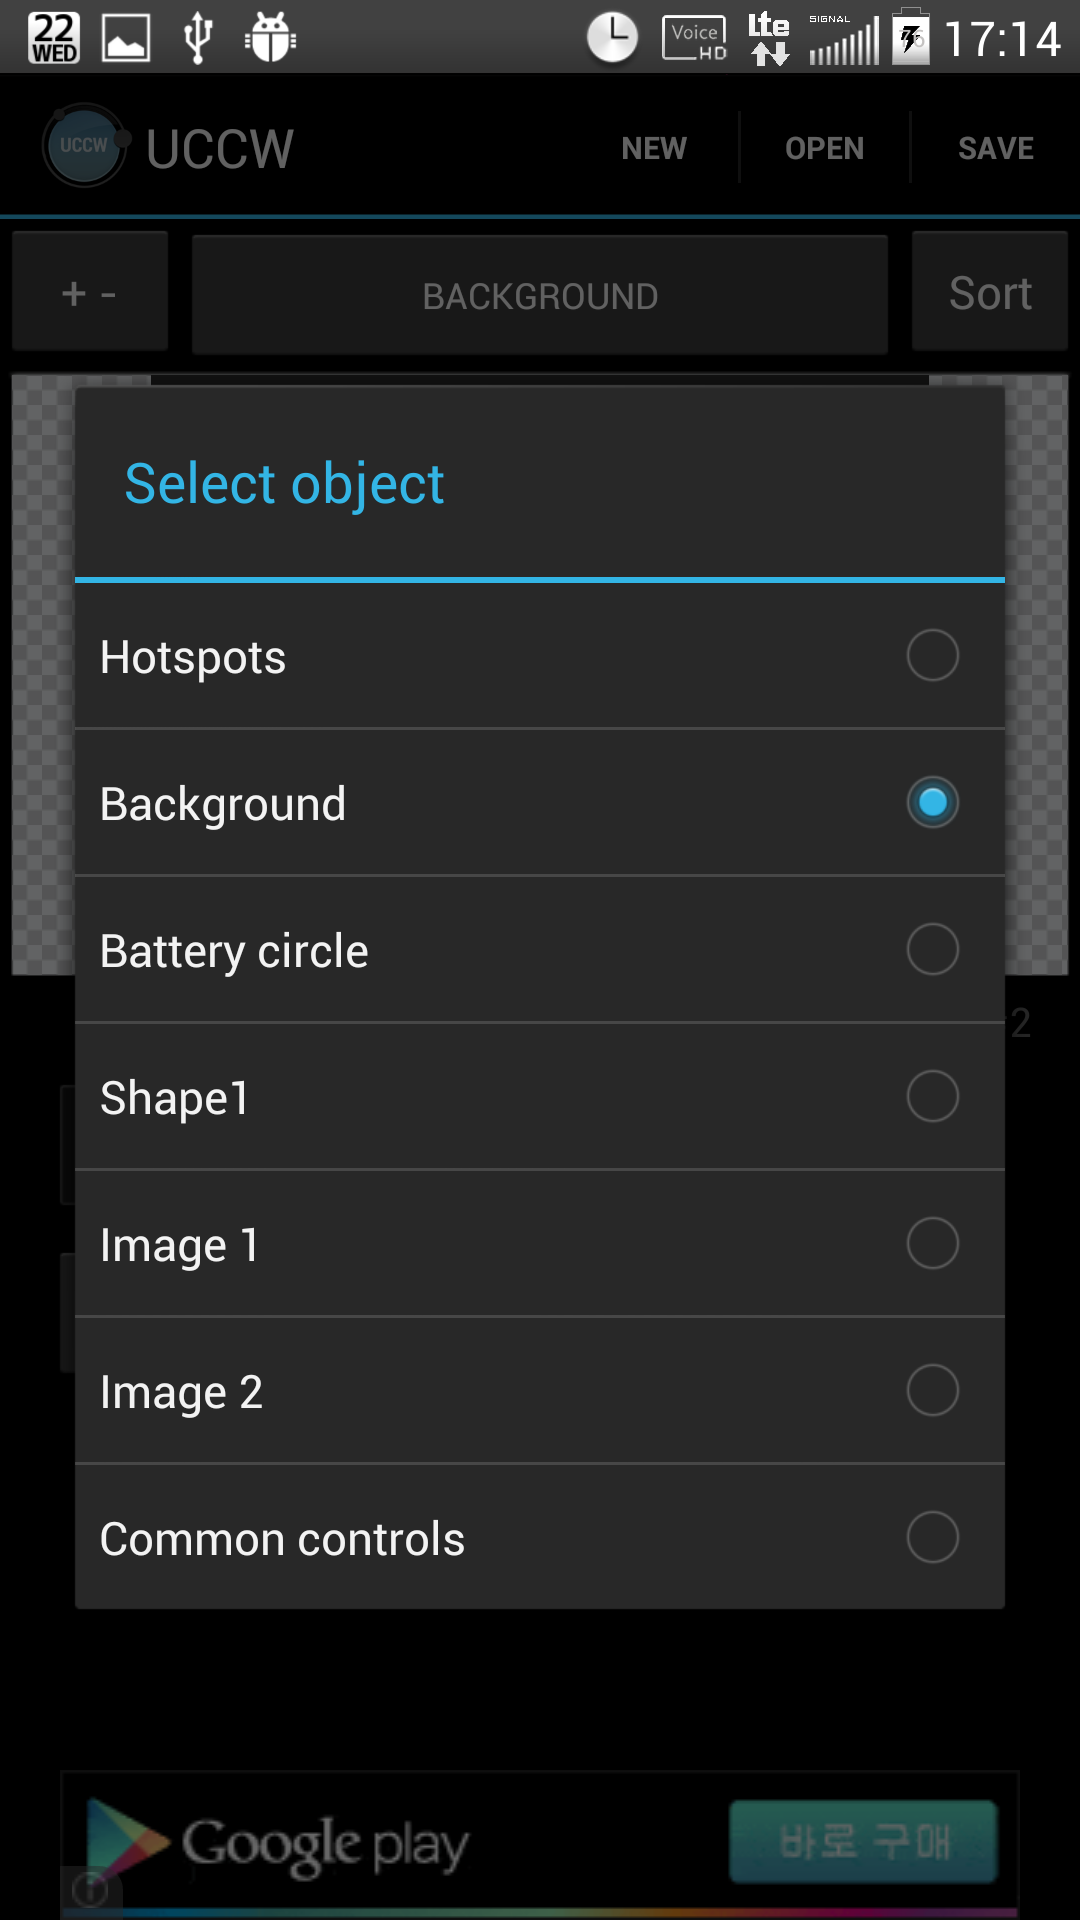Viewport: 1080px width, 1920px height.
Task: Open the BACKGROUND object selector dropdown
Action: coord(540,295)
